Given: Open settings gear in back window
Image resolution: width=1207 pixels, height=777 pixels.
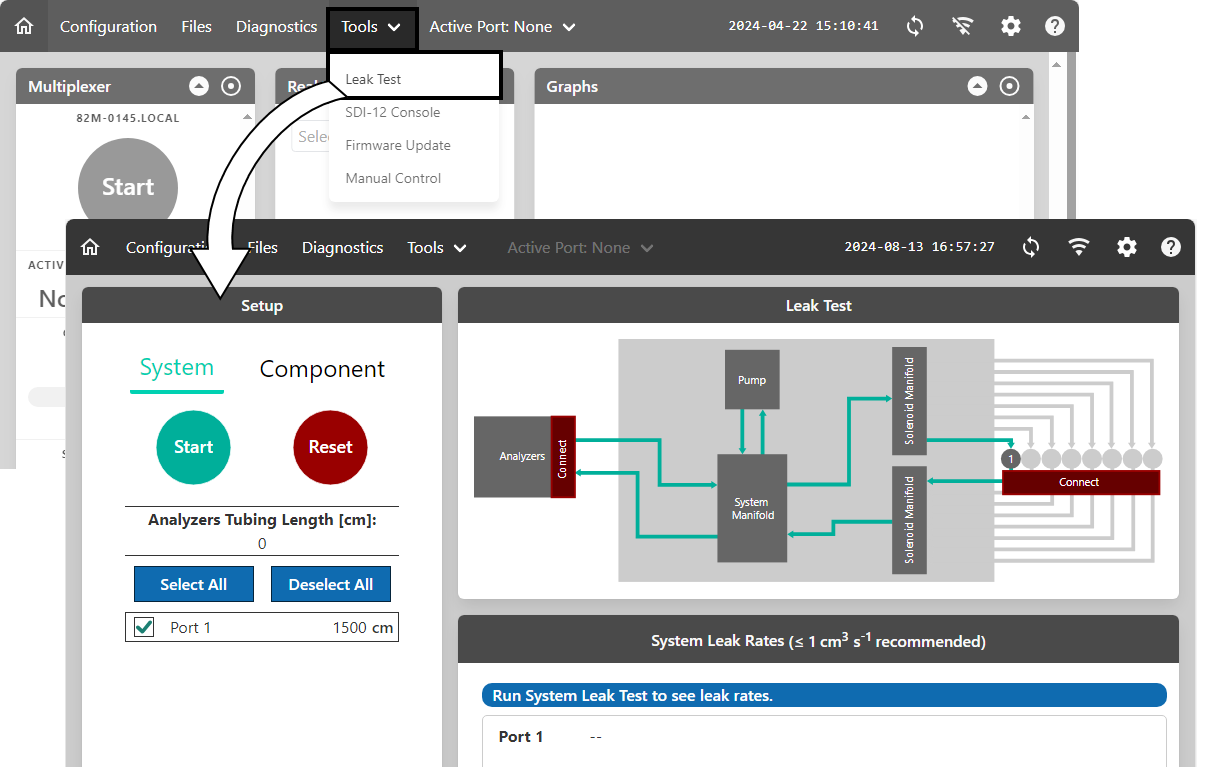Looking at the screenshot, I should 1011,26.
